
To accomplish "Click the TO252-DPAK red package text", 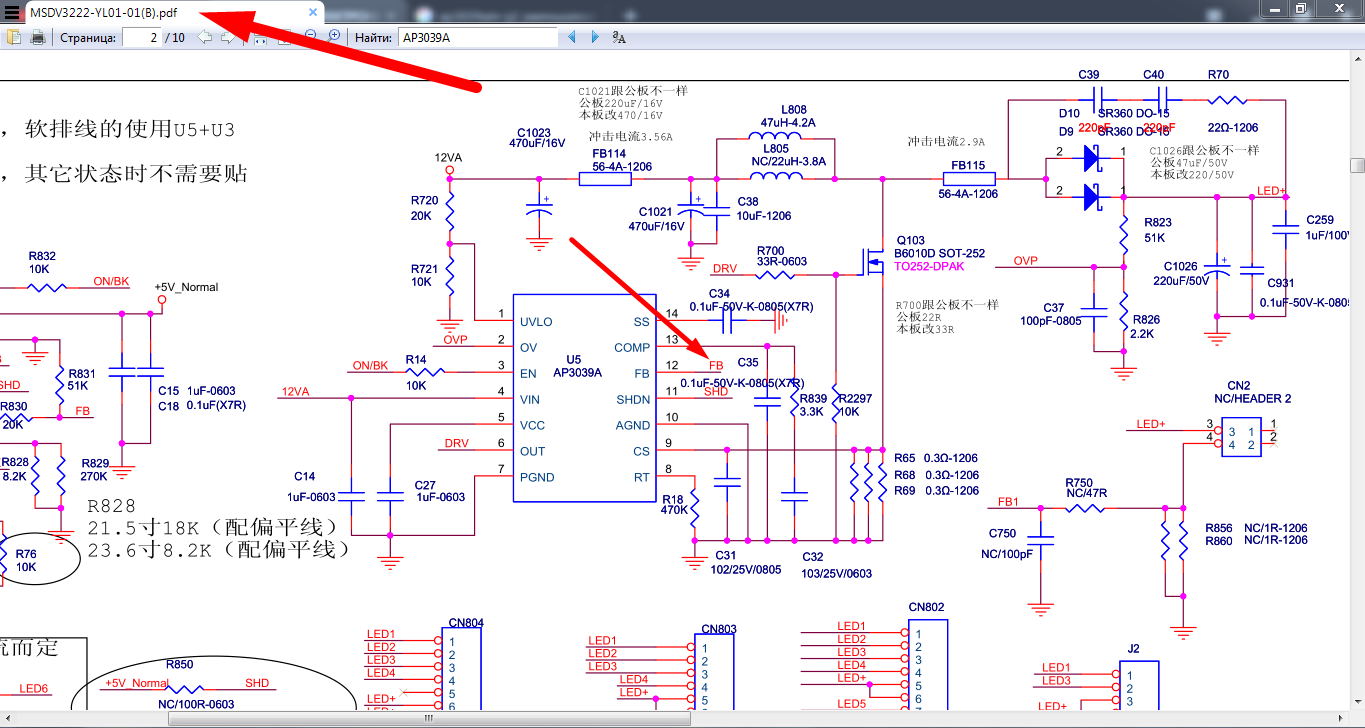I will (929, 267).
